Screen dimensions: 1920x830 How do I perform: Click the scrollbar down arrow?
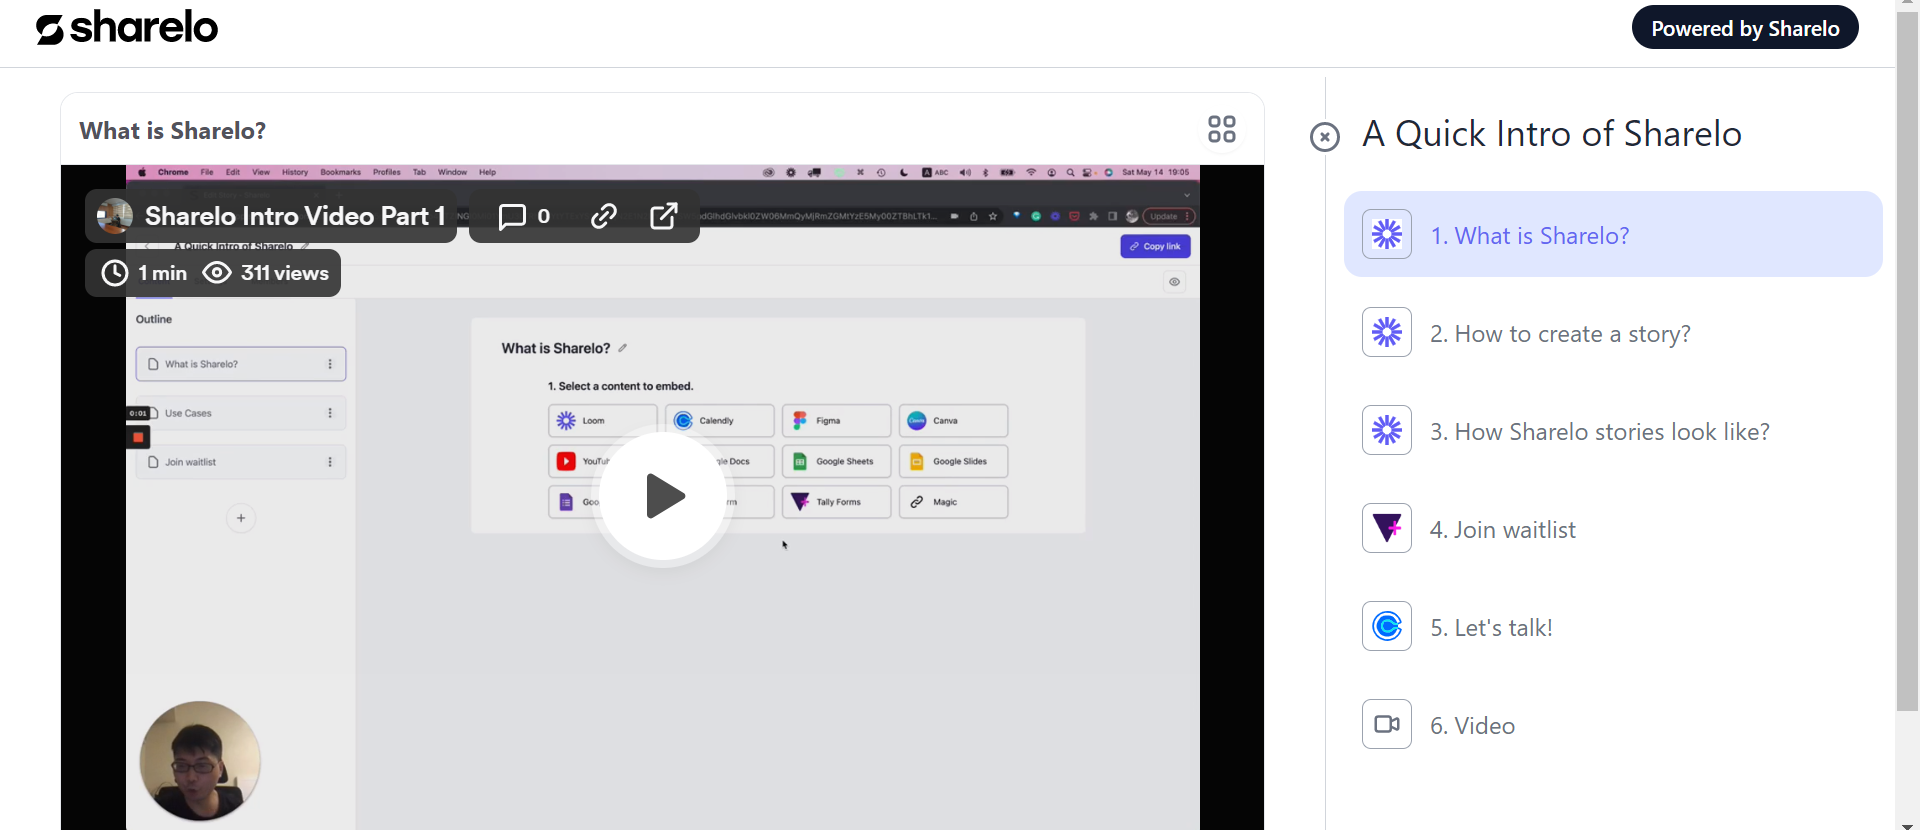click(1907, 824)
